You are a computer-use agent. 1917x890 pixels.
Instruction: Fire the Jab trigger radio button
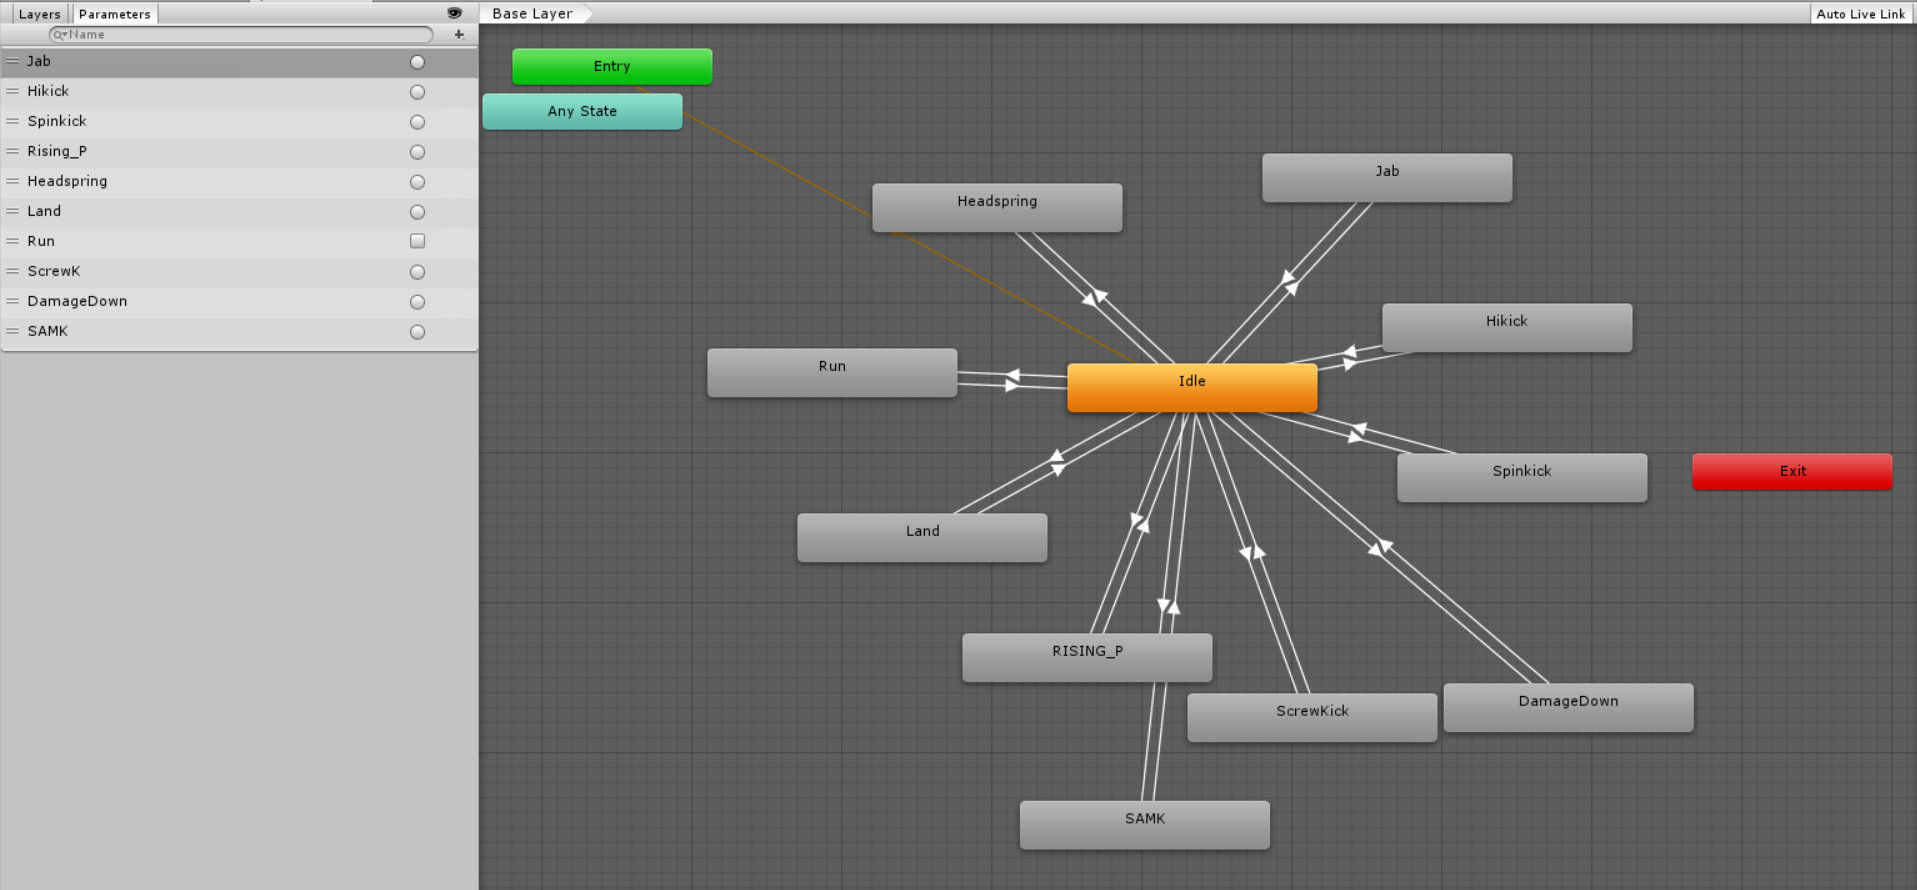(418, 62)
